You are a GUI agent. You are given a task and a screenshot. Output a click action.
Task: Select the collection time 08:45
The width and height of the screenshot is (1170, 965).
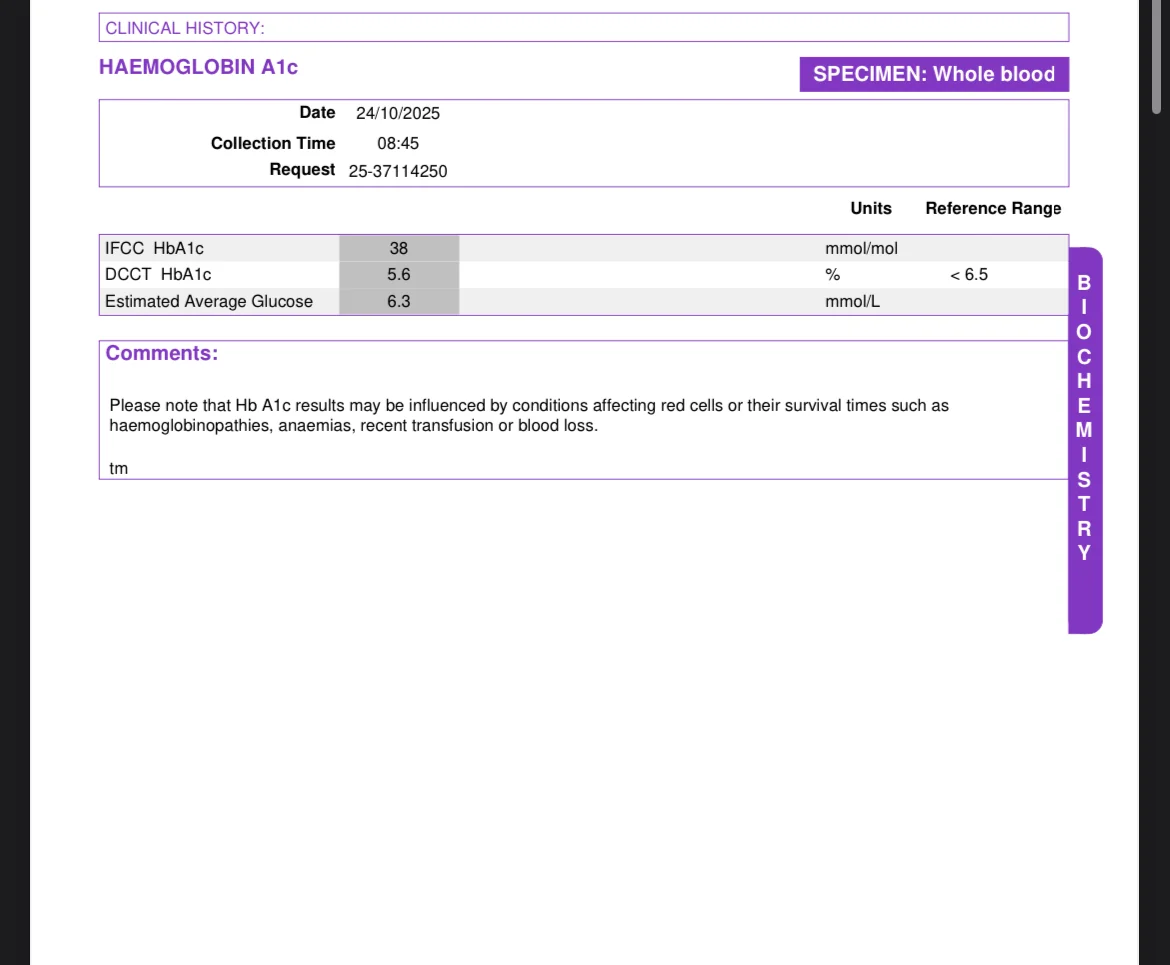coord(398,143)
